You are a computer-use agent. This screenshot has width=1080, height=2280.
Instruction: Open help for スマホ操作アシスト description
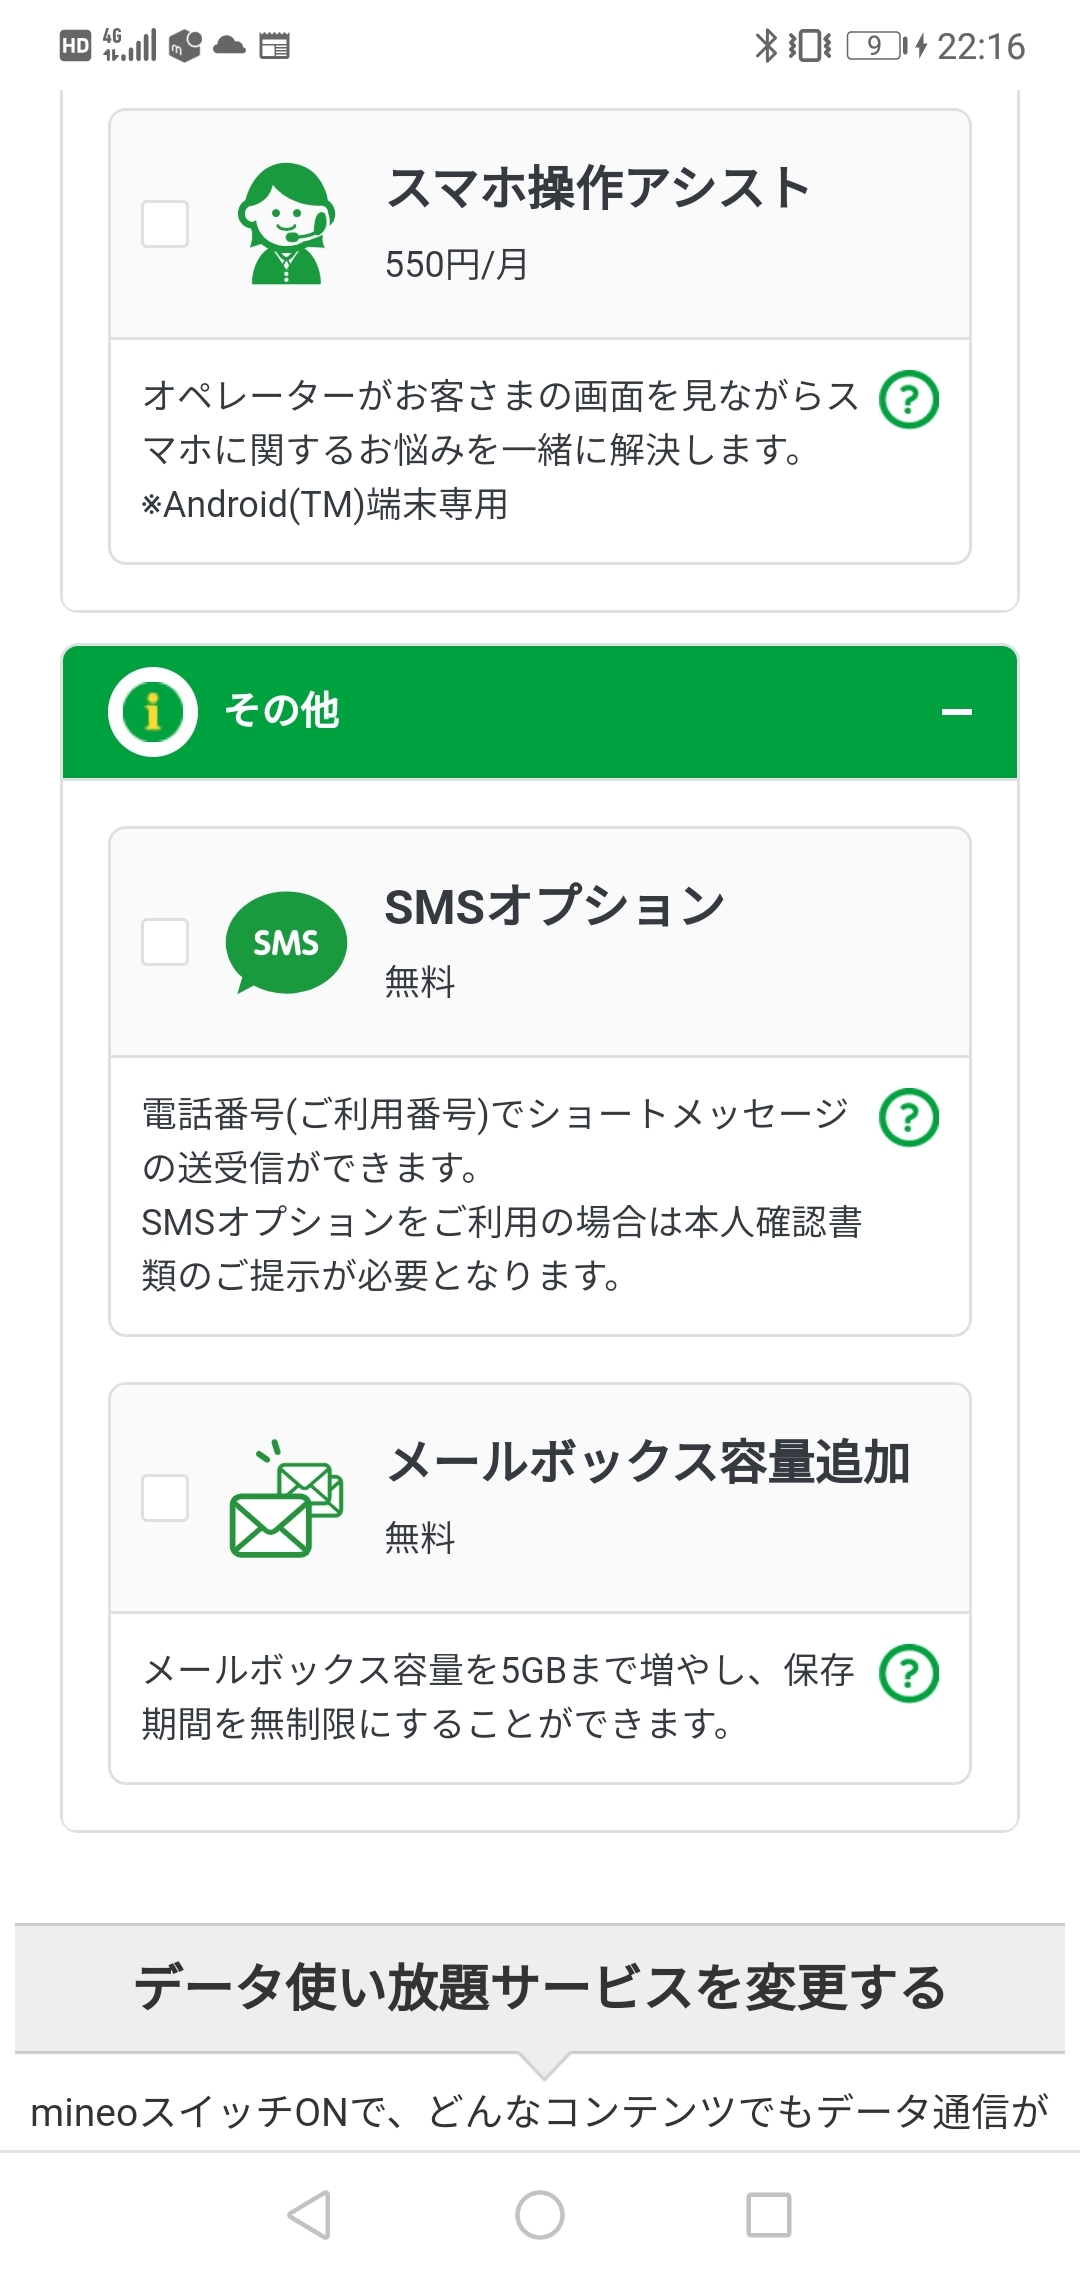pos(909,400)
